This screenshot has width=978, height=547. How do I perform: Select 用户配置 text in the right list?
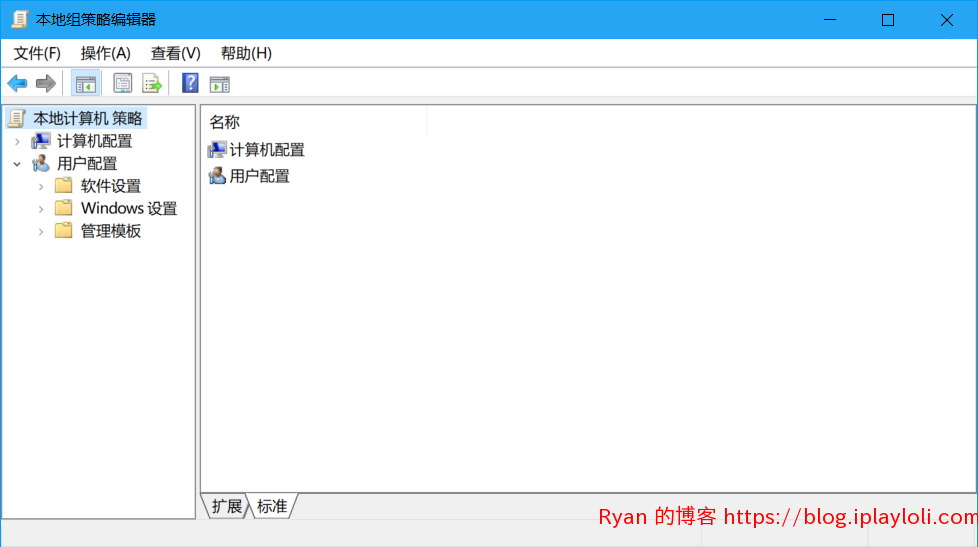coord(259,176)
